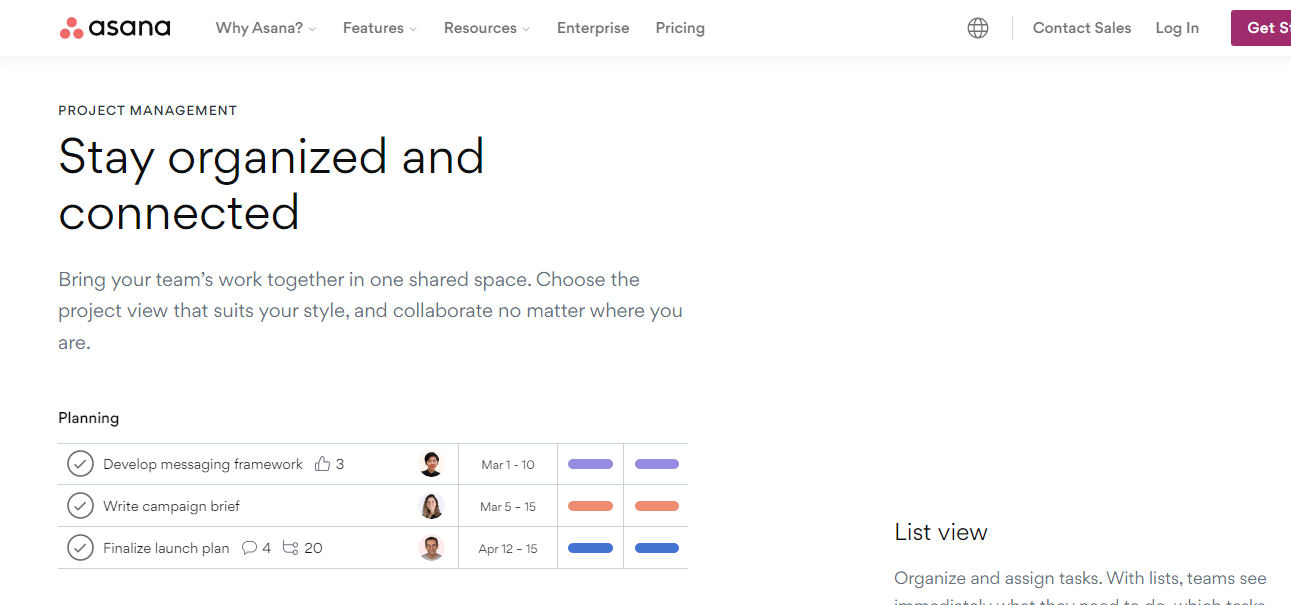Toggle completion on Finalize launch plan

(80, 548)
